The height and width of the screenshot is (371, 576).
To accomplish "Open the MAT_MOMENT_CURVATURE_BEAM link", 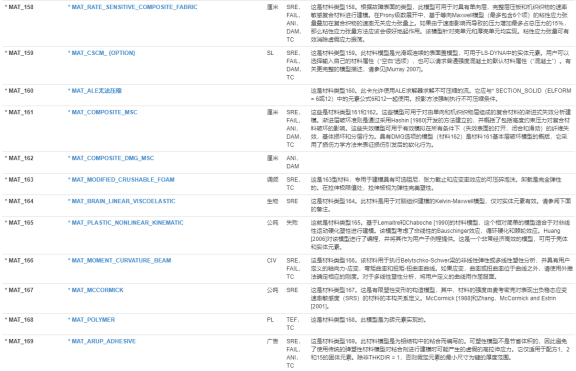I will 120,260.
